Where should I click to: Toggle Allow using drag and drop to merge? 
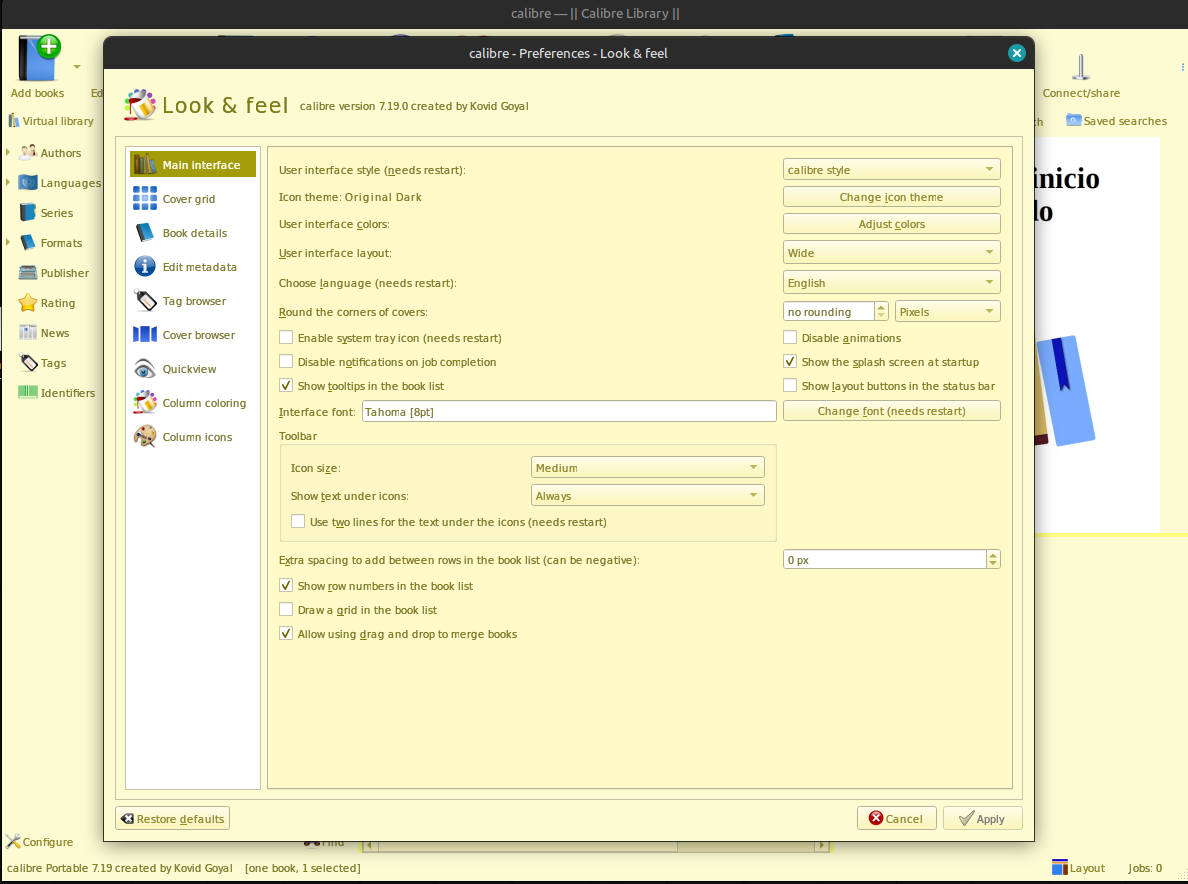(x=286, y=633)
